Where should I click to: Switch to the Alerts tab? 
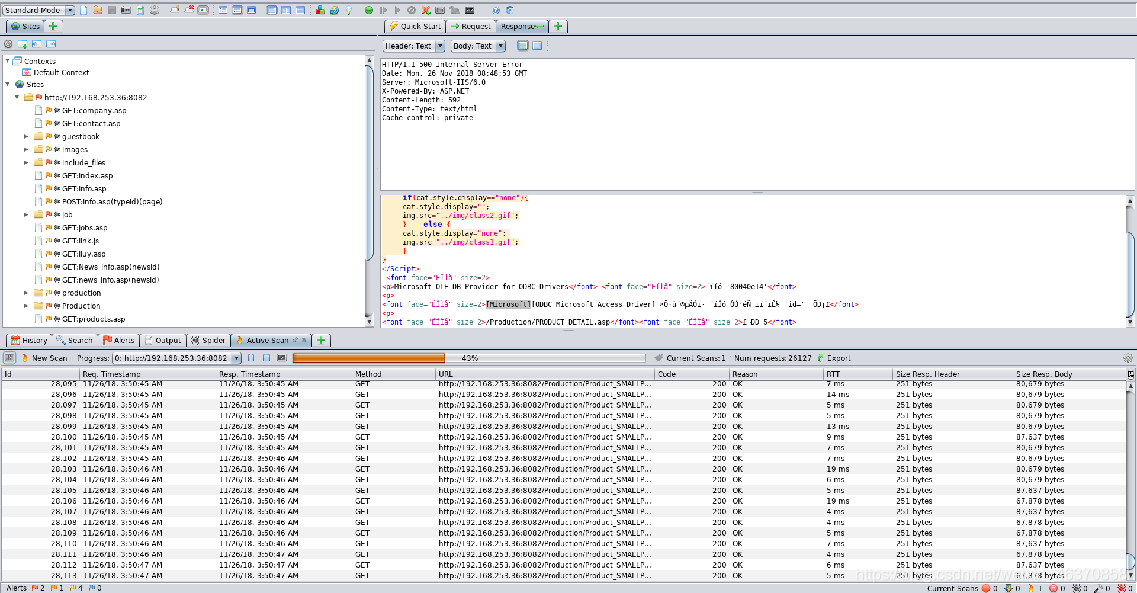(x=119, y=340)
